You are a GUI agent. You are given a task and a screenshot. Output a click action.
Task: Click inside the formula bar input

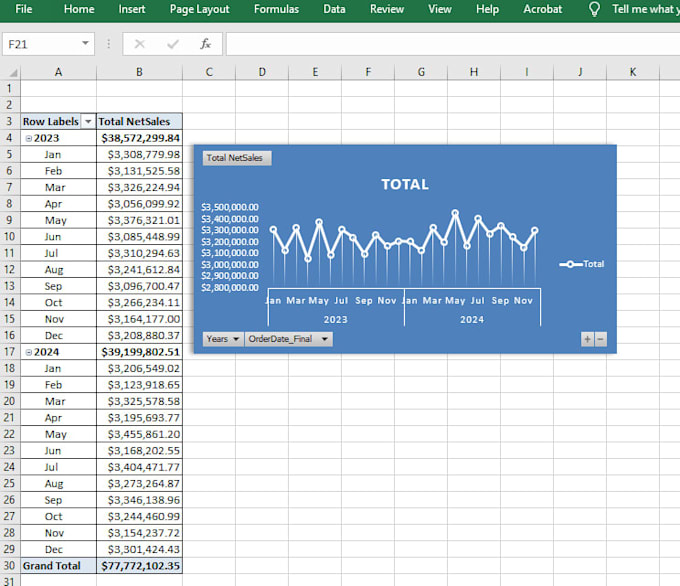pos(452,44)
